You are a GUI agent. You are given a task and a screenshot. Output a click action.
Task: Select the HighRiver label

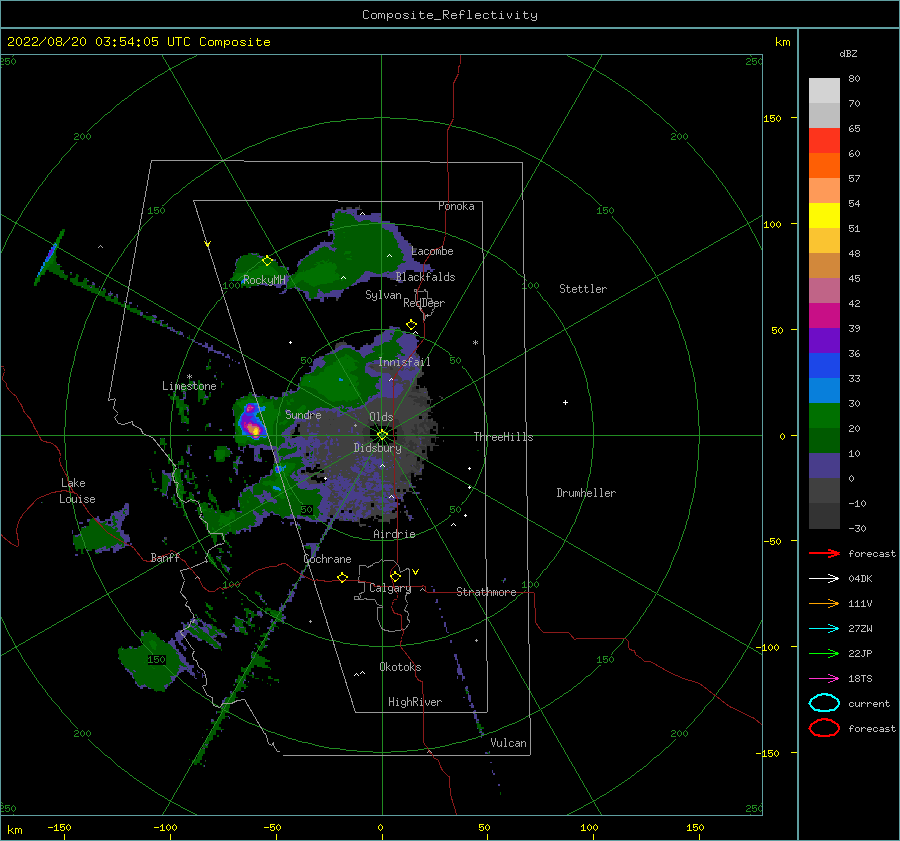click(x=415, y=702)
